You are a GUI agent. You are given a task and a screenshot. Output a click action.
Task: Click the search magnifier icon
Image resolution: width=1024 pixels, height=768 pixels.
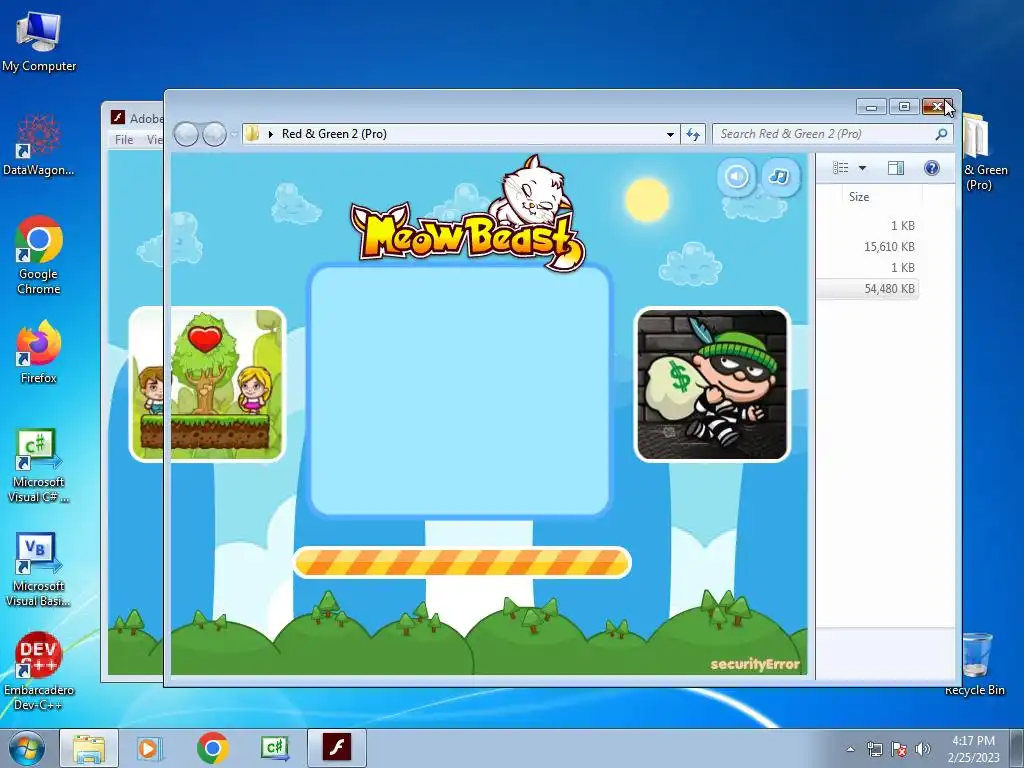coord(941,134)
